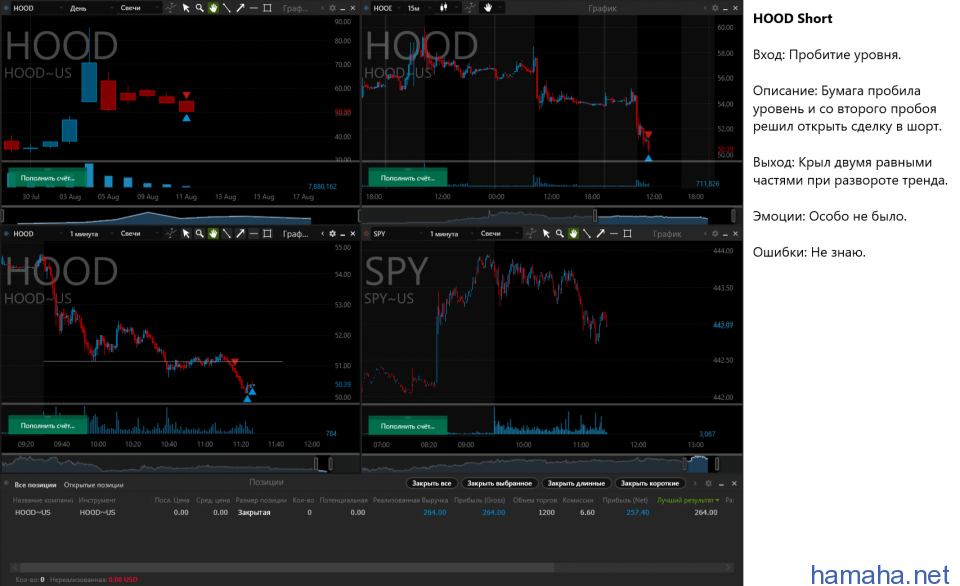The image size is (960, 586).
Task: Click the HOOD 15m chart range navigator handle
Action: point(594,216)
